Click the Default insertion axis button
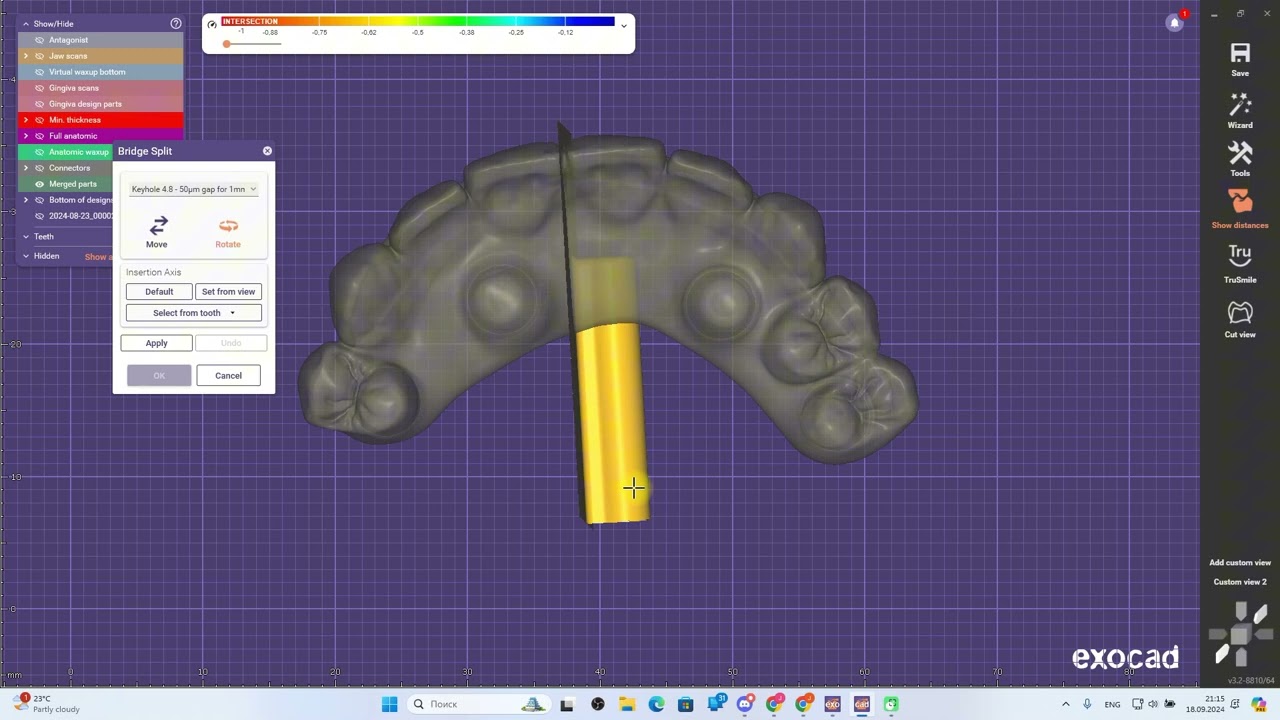The image size is (1280, 720). tap(159, 291)
